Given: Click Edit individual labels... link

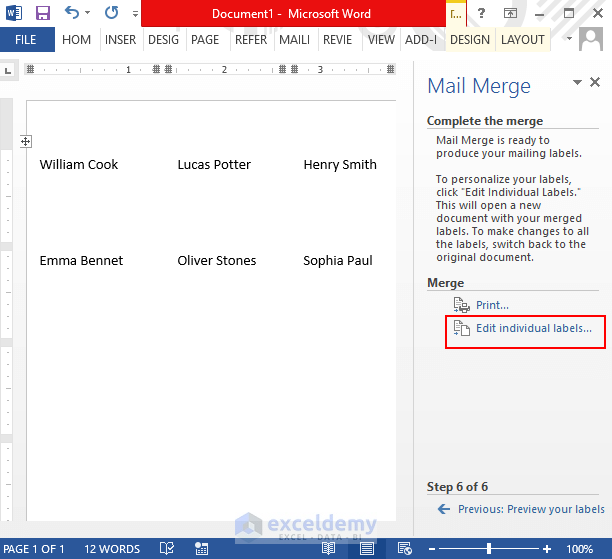Looking at the screenshot, I should [x=534, y=328].
